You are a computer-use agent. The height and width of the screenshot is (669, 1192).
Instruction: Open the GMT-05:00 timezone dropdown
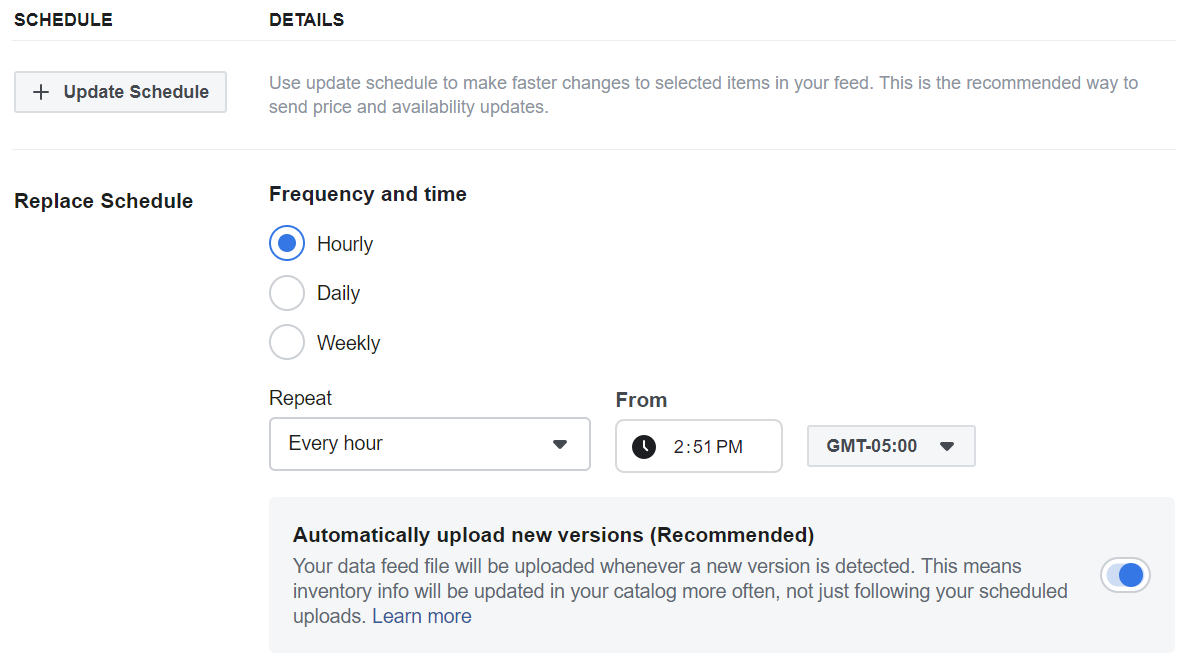pos(891,446)
